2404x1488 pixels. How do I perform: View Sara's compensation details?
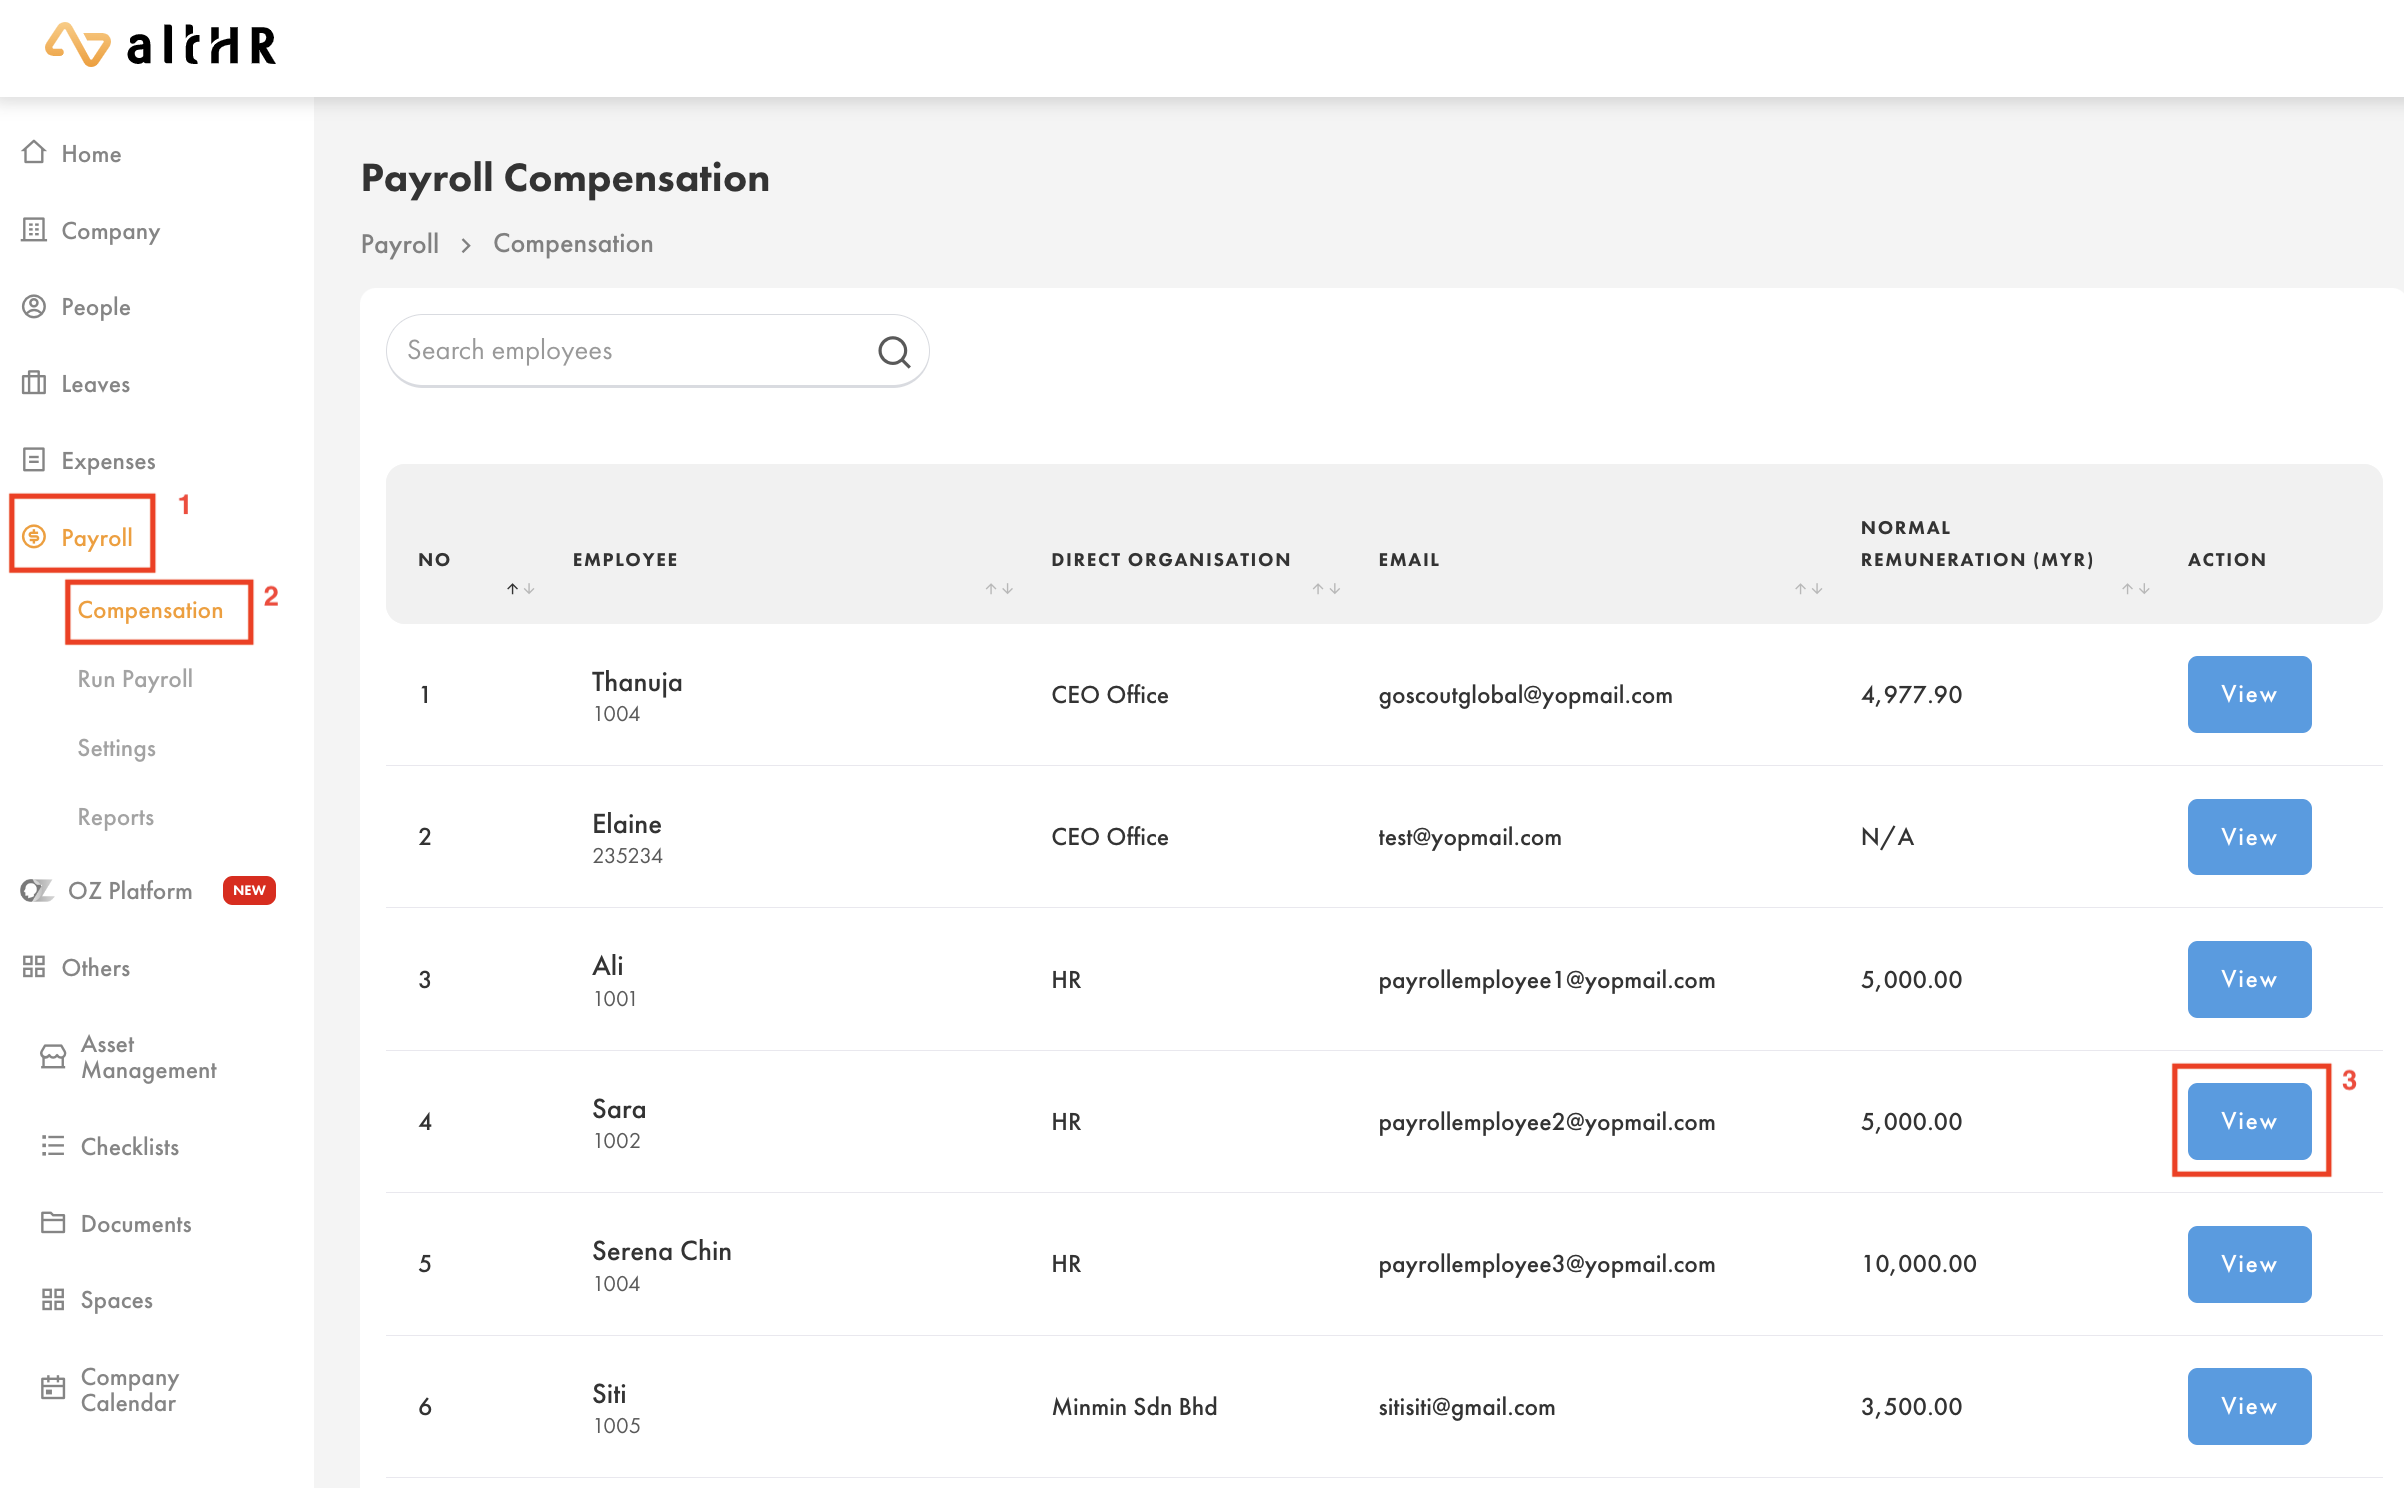pos(2248,1121)
